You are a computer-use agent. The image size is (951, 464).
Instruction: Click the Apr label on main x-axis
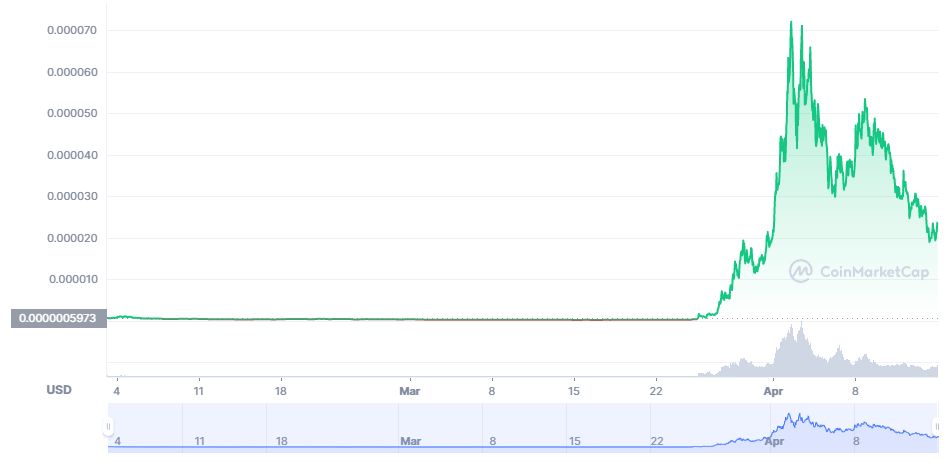(773, 391)
